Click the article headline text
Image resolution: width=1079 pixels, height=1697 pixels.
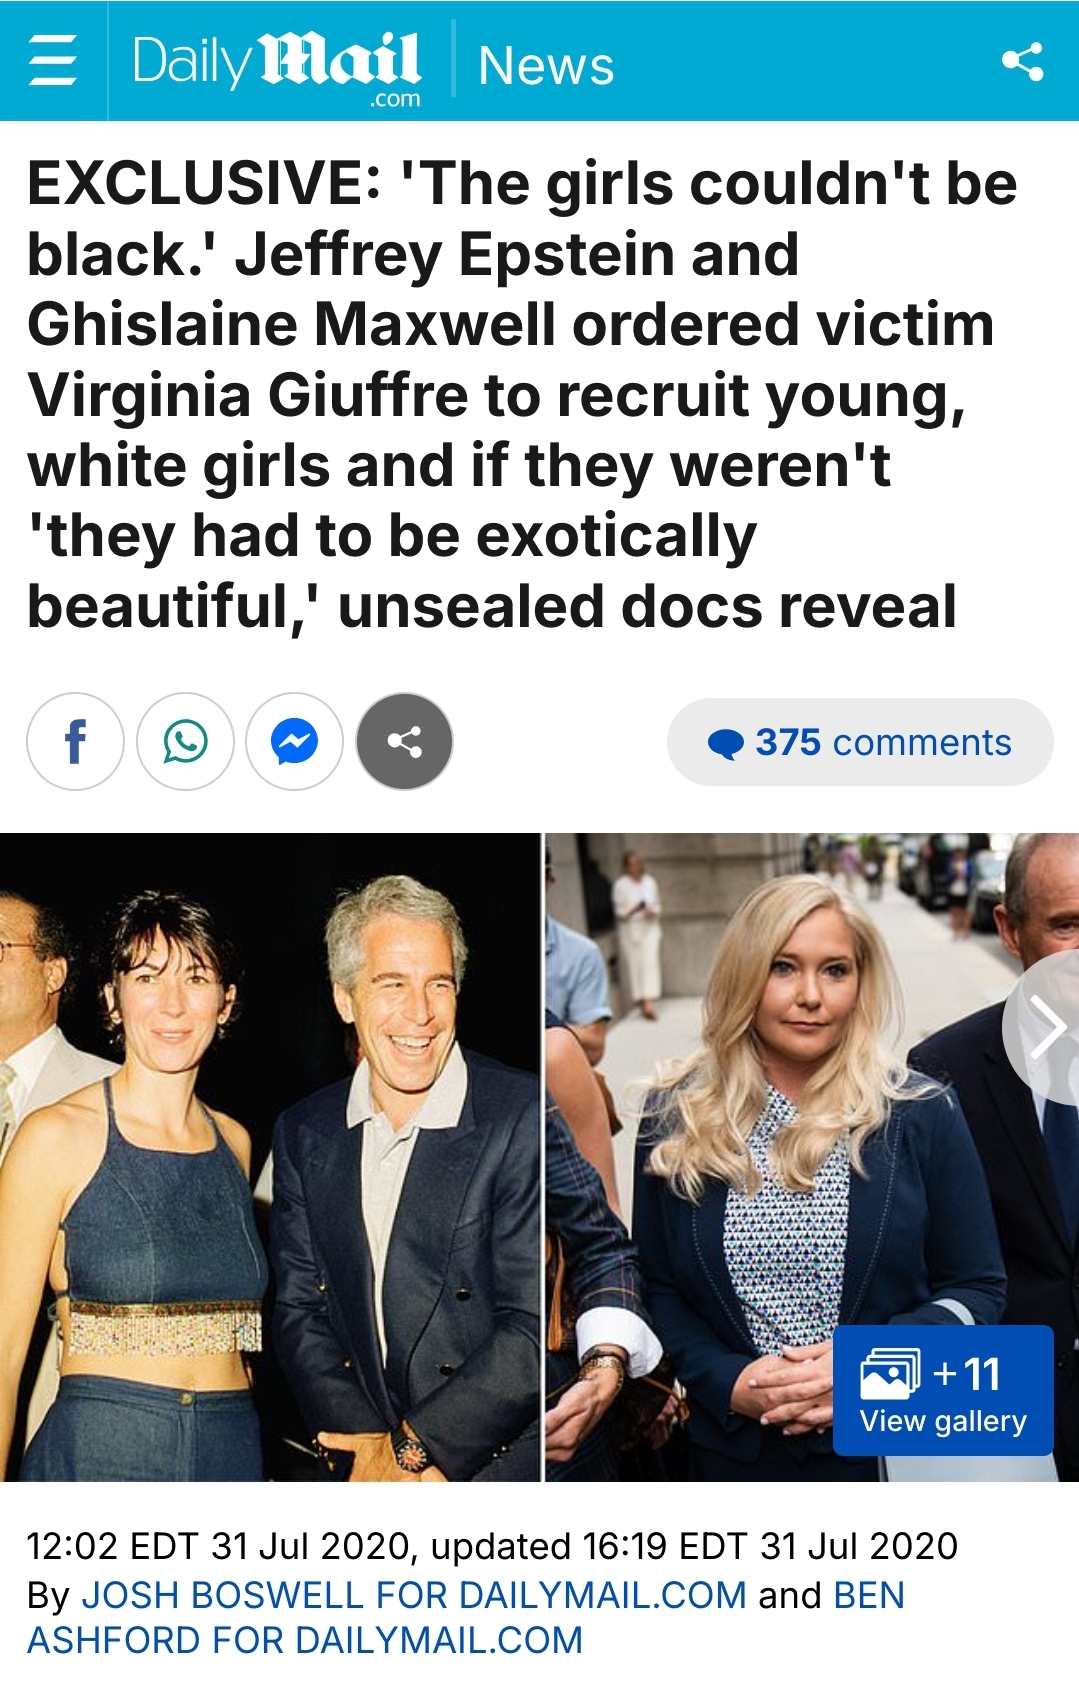[522, 395]
